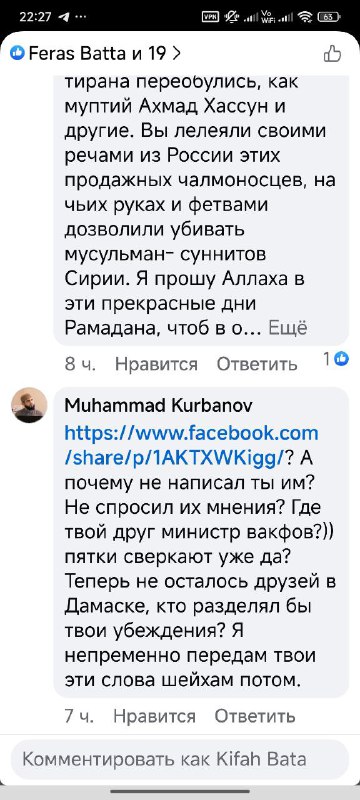Tap the status bar overflow dots icon

click(81, 17)
